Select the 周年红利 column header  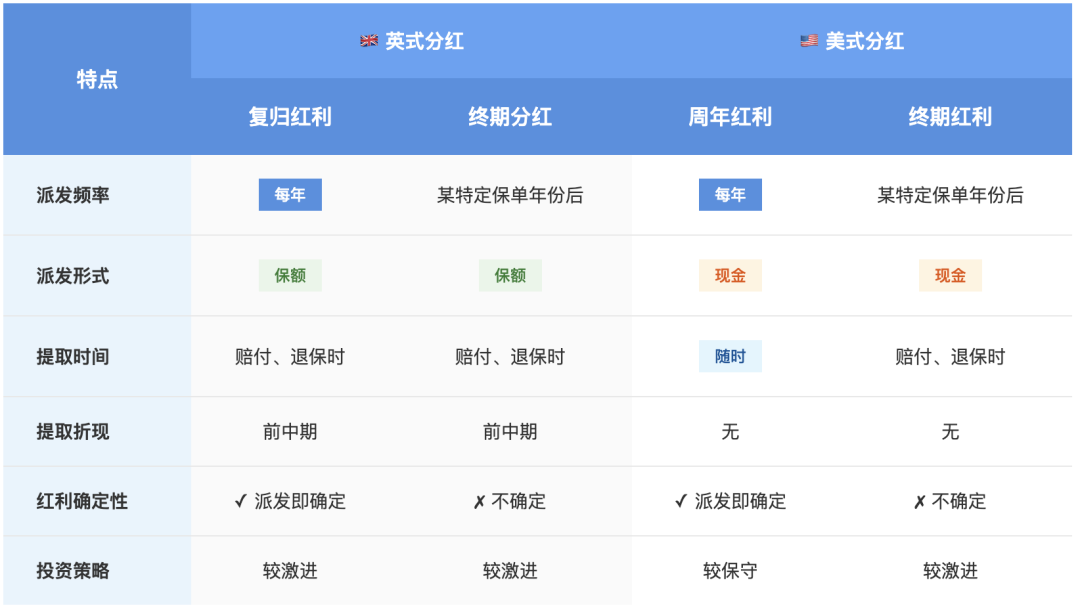tap(730, 117)
